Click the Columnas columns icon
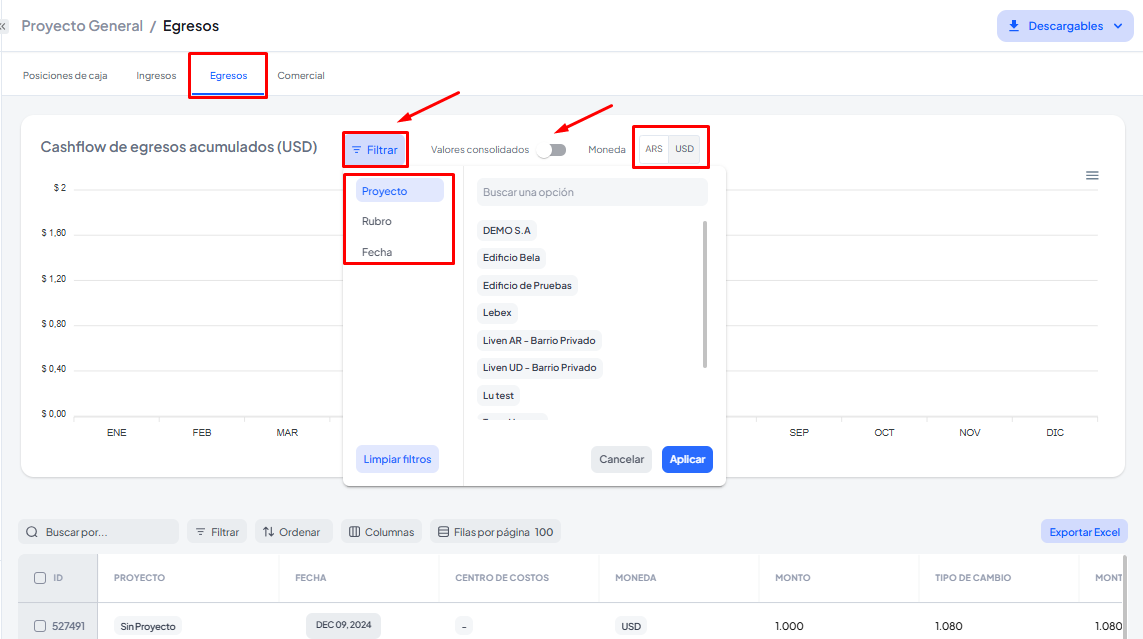This screenshot has width=1143, height=639. point(354,532)
